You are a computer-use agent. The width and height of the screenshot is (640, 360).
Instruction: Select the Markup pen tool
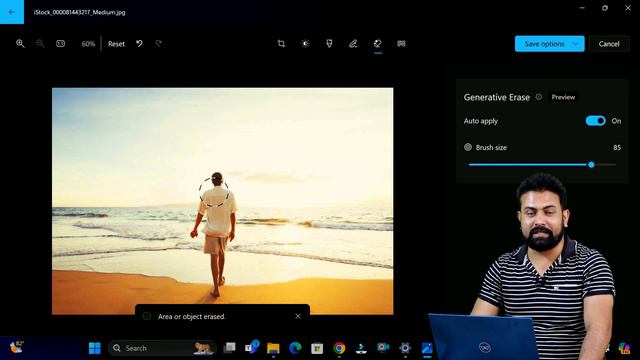pos(353,44)
